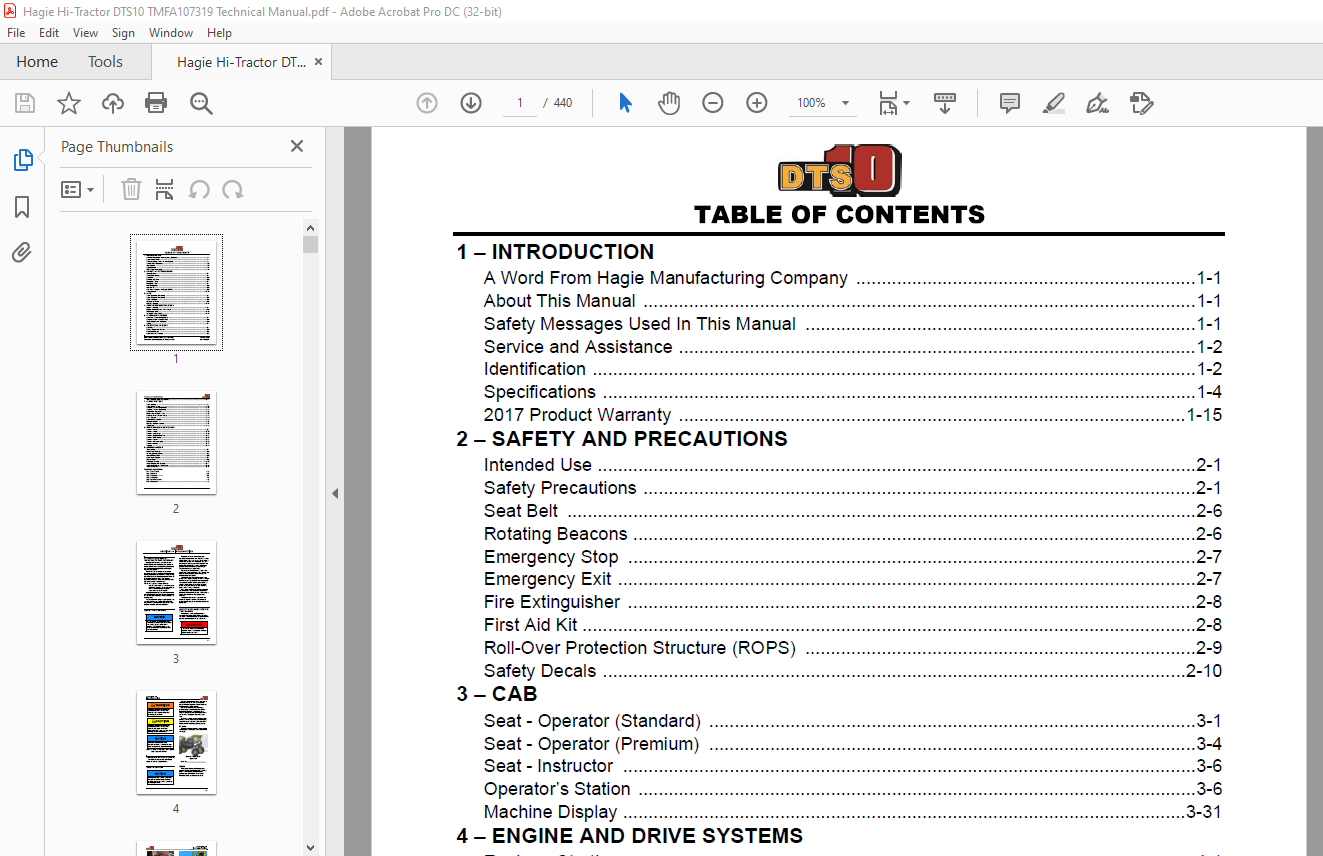Open the Sign document tool
This screenshot has width=1323, height=856.
(x=1097, y=103)
